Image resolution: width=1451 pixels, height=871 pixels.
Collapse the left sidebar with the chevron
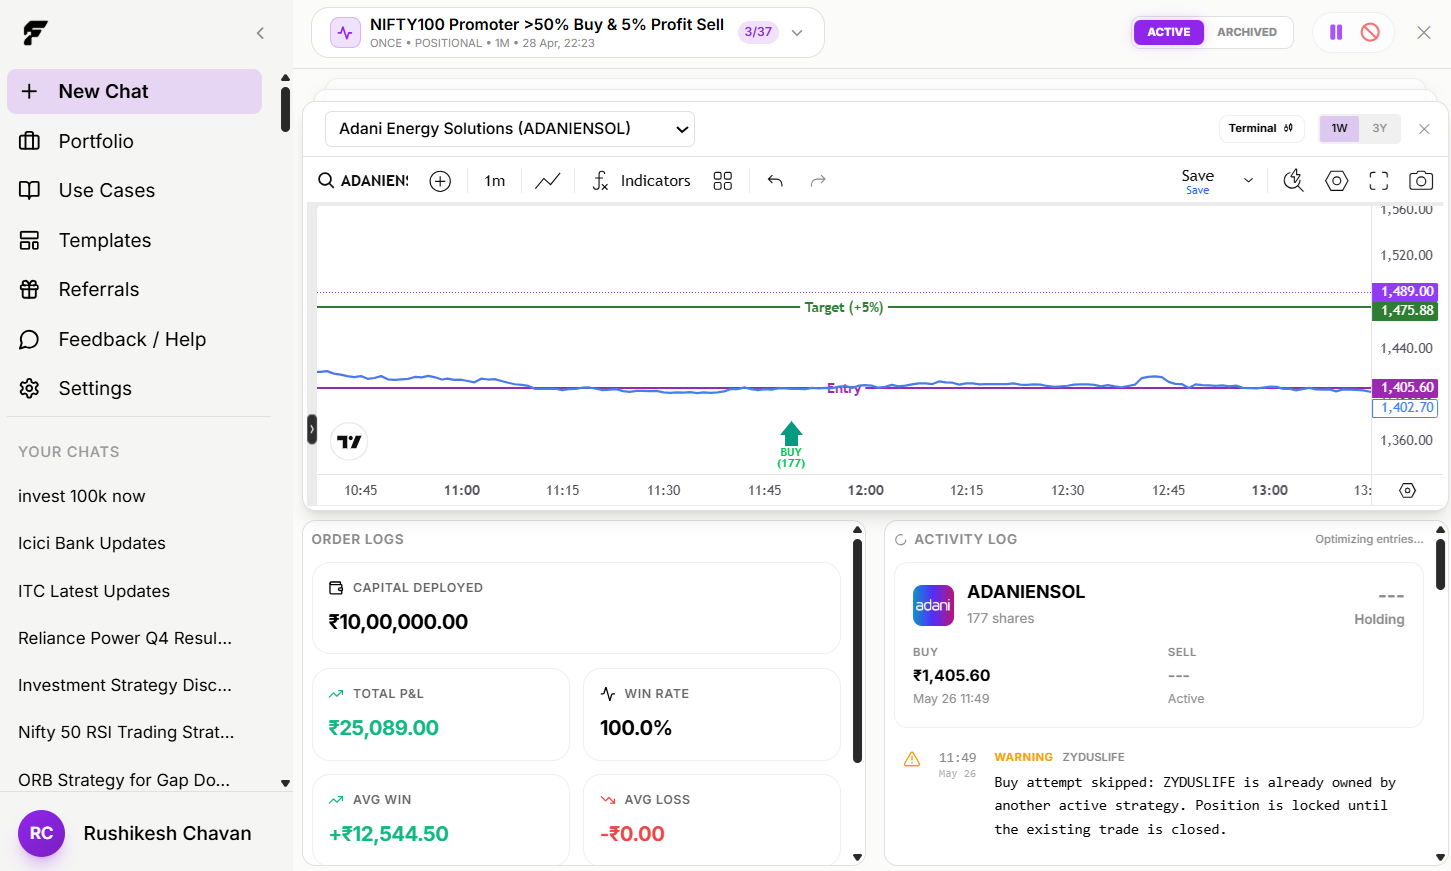pos(260,33)
